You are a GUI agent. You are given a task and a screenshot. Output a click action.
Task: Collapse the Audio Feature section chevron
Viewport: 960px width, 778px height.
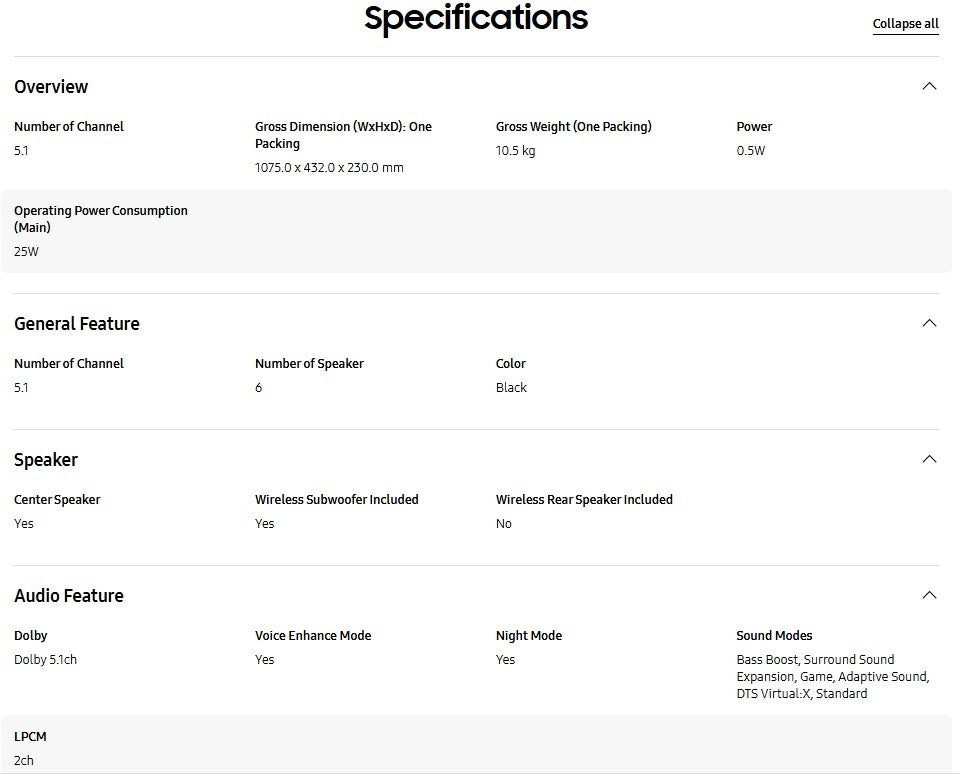pyautogui.click(x=929, y=595)
